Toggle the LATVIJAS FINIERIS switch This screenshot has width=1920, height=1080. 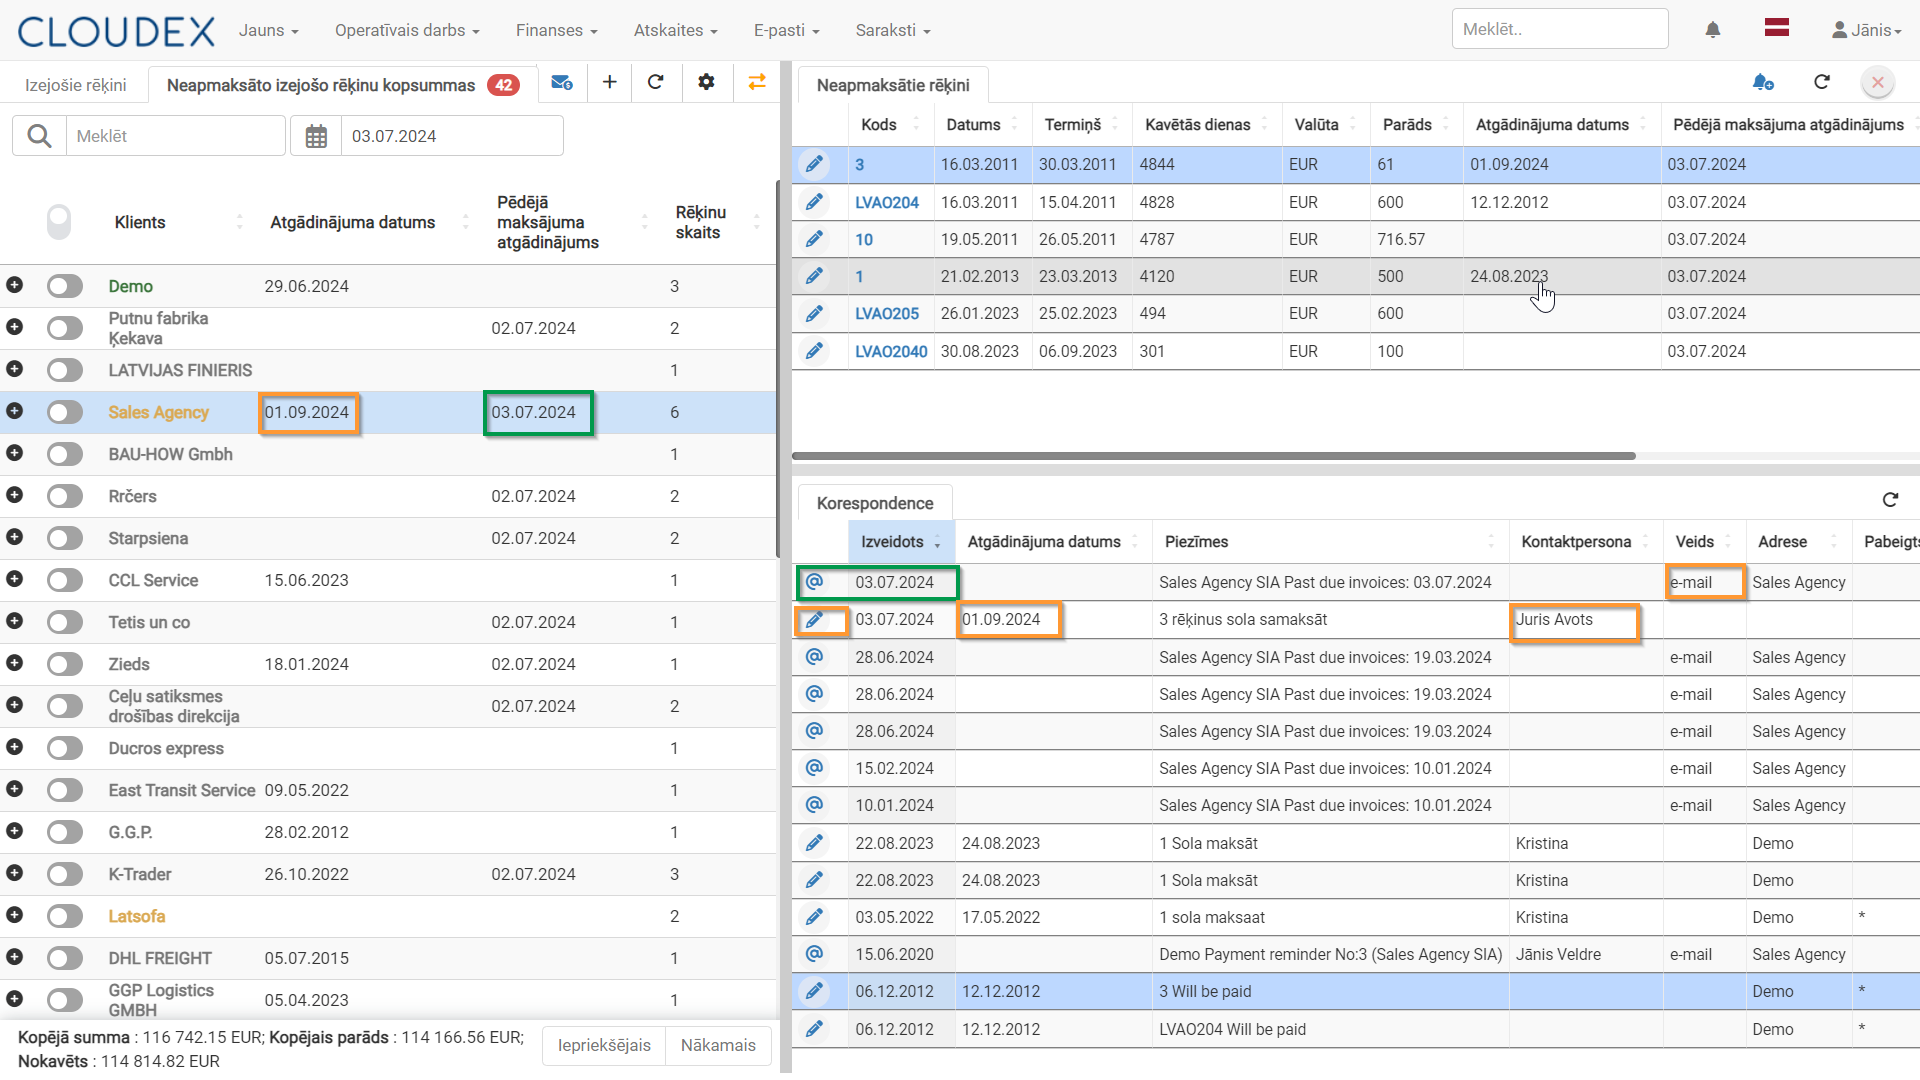[65, 371]
